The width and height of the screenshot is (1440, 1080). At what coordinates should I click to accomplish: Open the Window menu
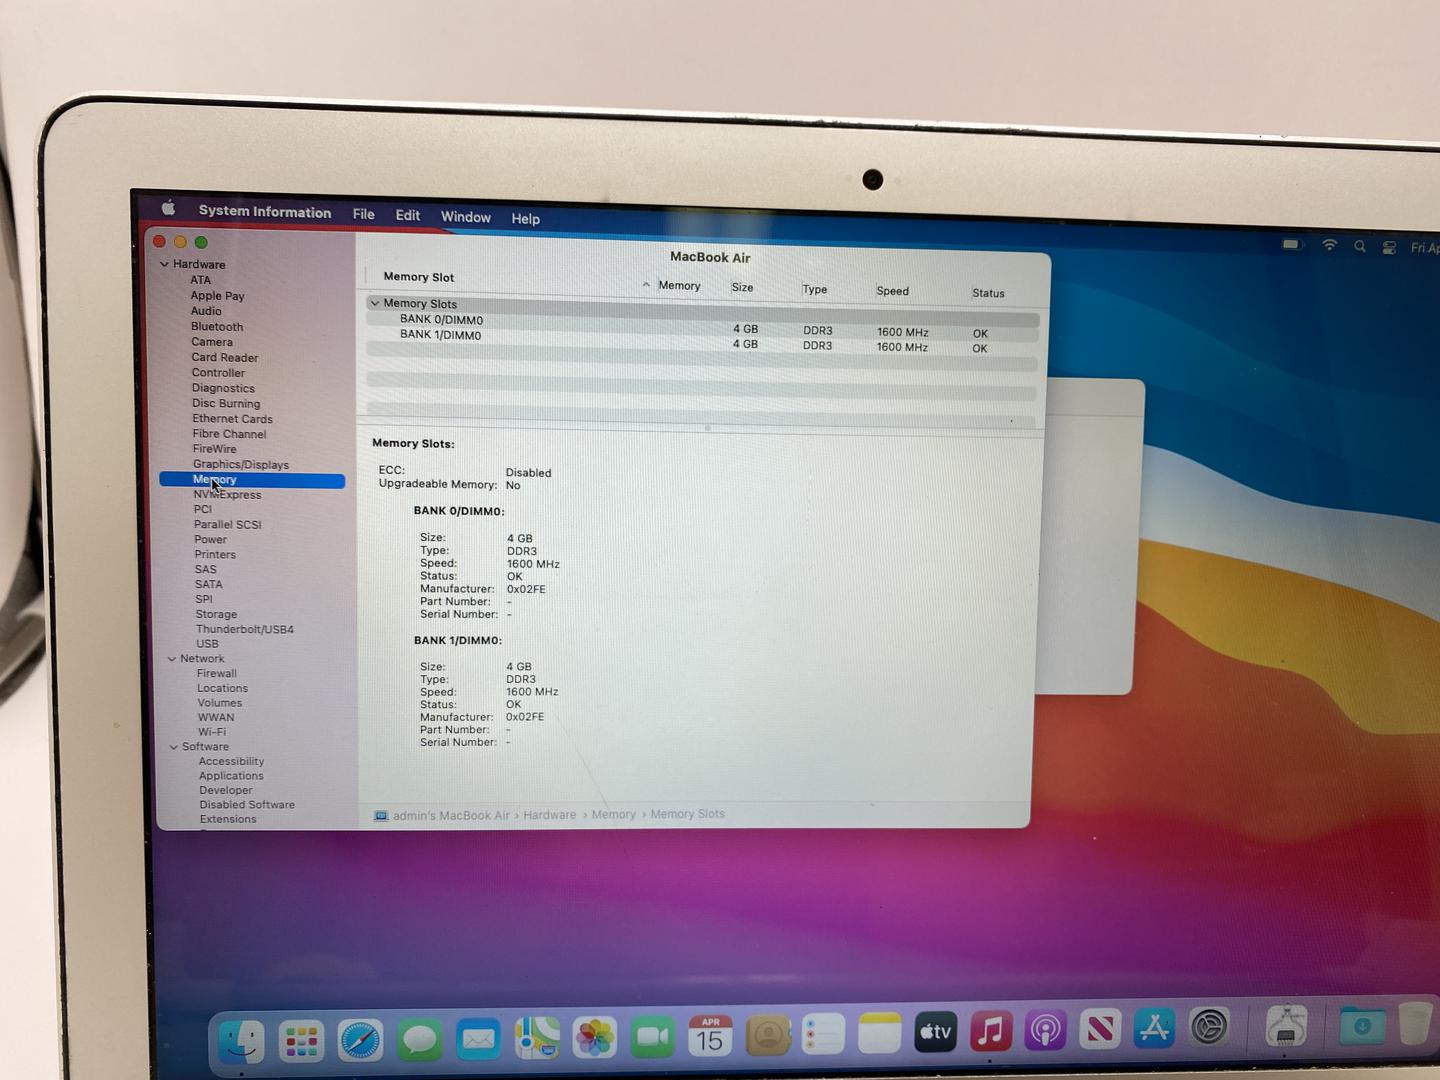click(466, 217)
